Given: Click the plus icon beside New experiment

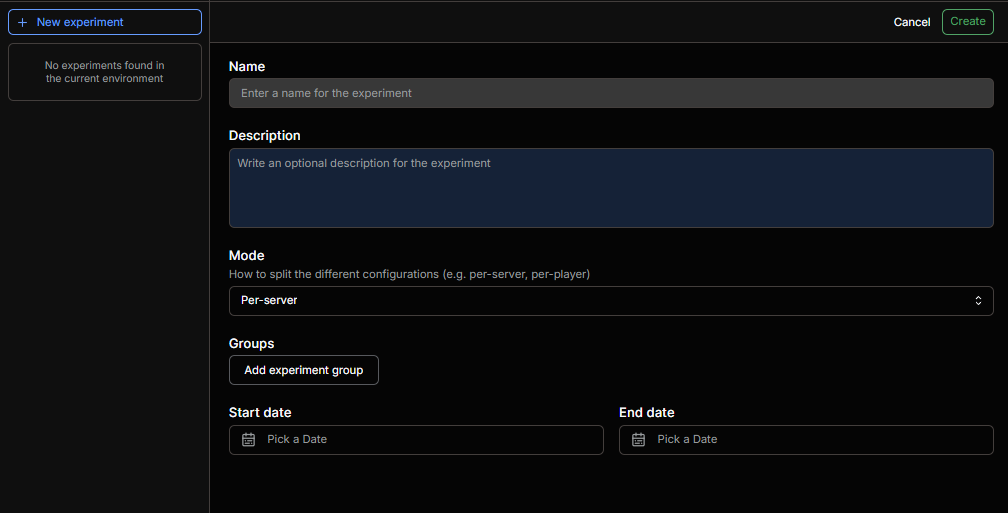Looking at the screenshot, I should click(22, 22).
